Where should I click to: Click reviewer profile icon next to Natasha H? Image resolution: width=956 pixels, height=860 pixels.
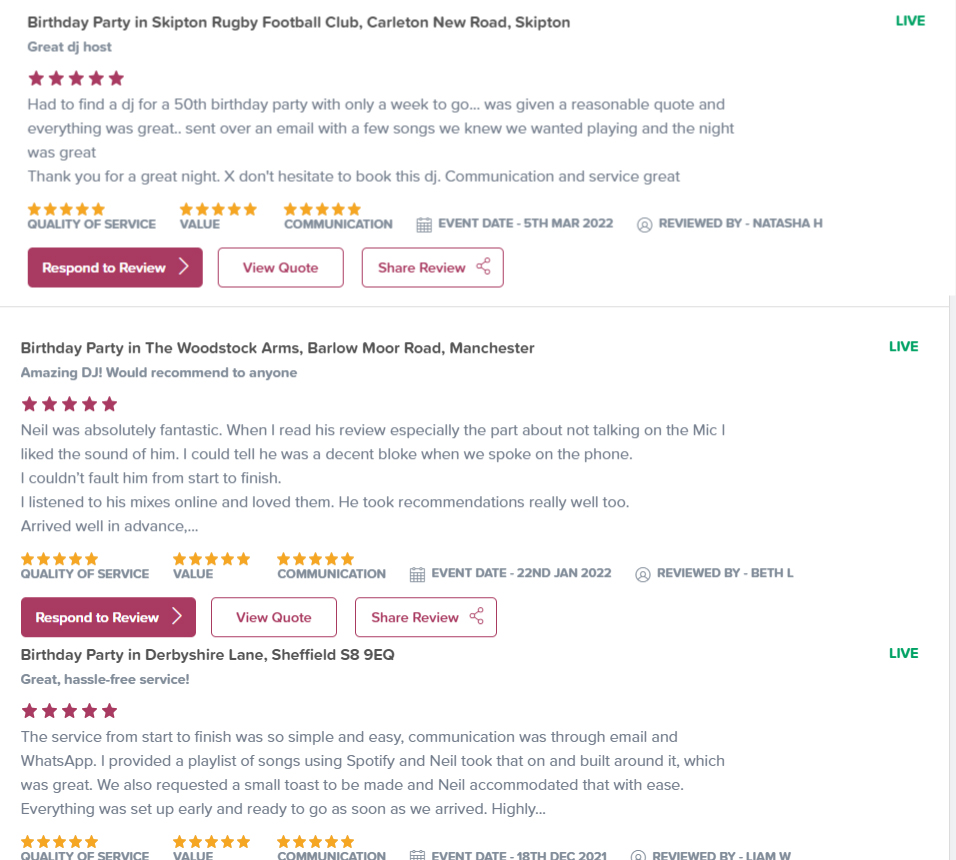[645, 225]
